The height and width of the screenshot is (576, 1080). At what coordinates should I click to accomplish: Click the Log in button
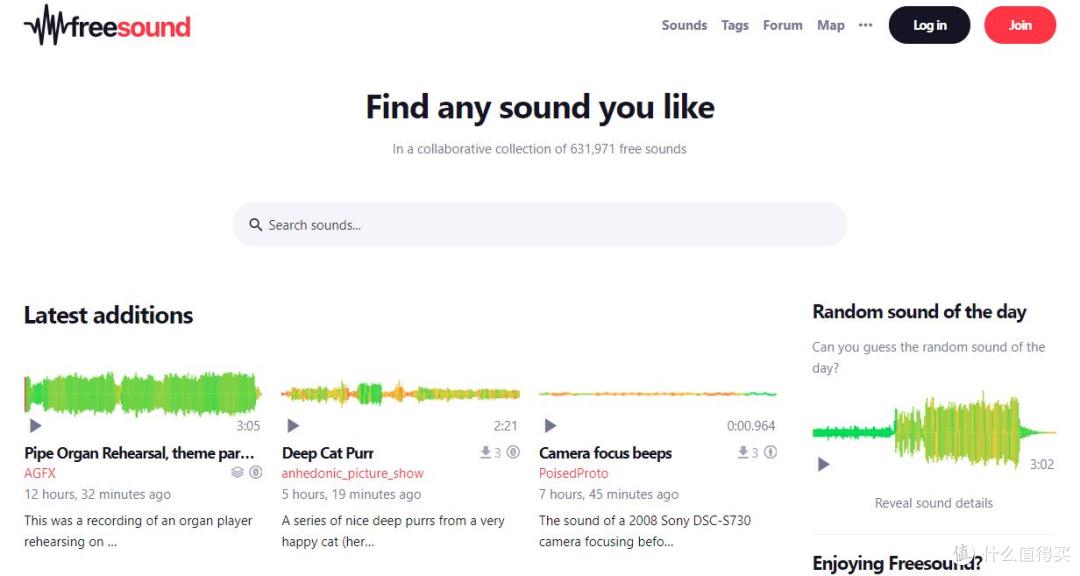coord(929,25)
